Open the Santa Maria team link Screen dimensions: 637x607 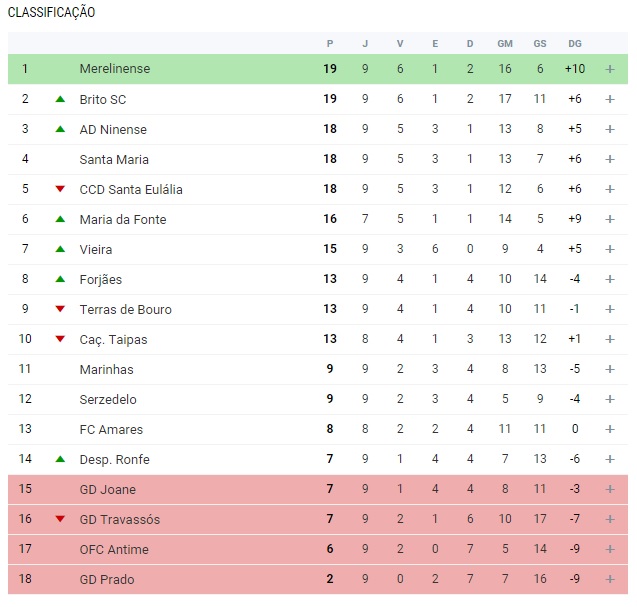tap(114, 159)
